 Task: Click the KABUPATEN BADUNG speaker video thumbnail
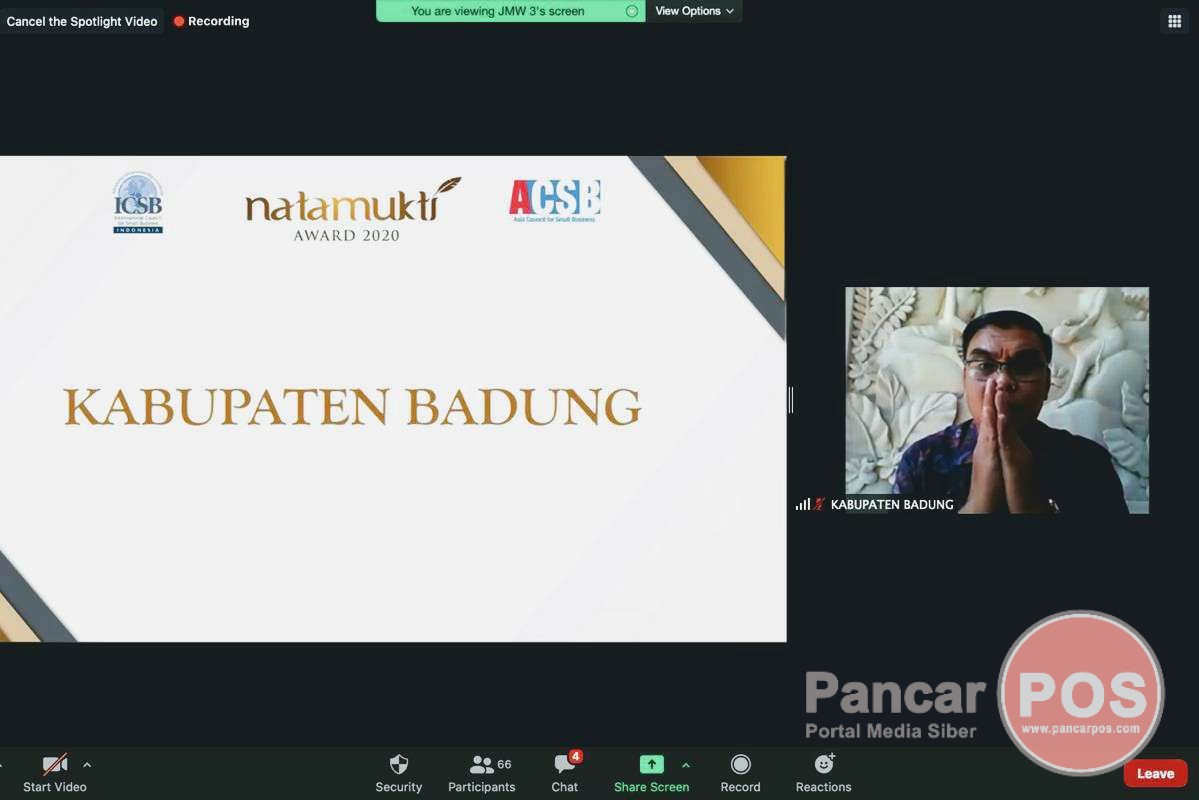pyautogui.click(x=996, y=400)
